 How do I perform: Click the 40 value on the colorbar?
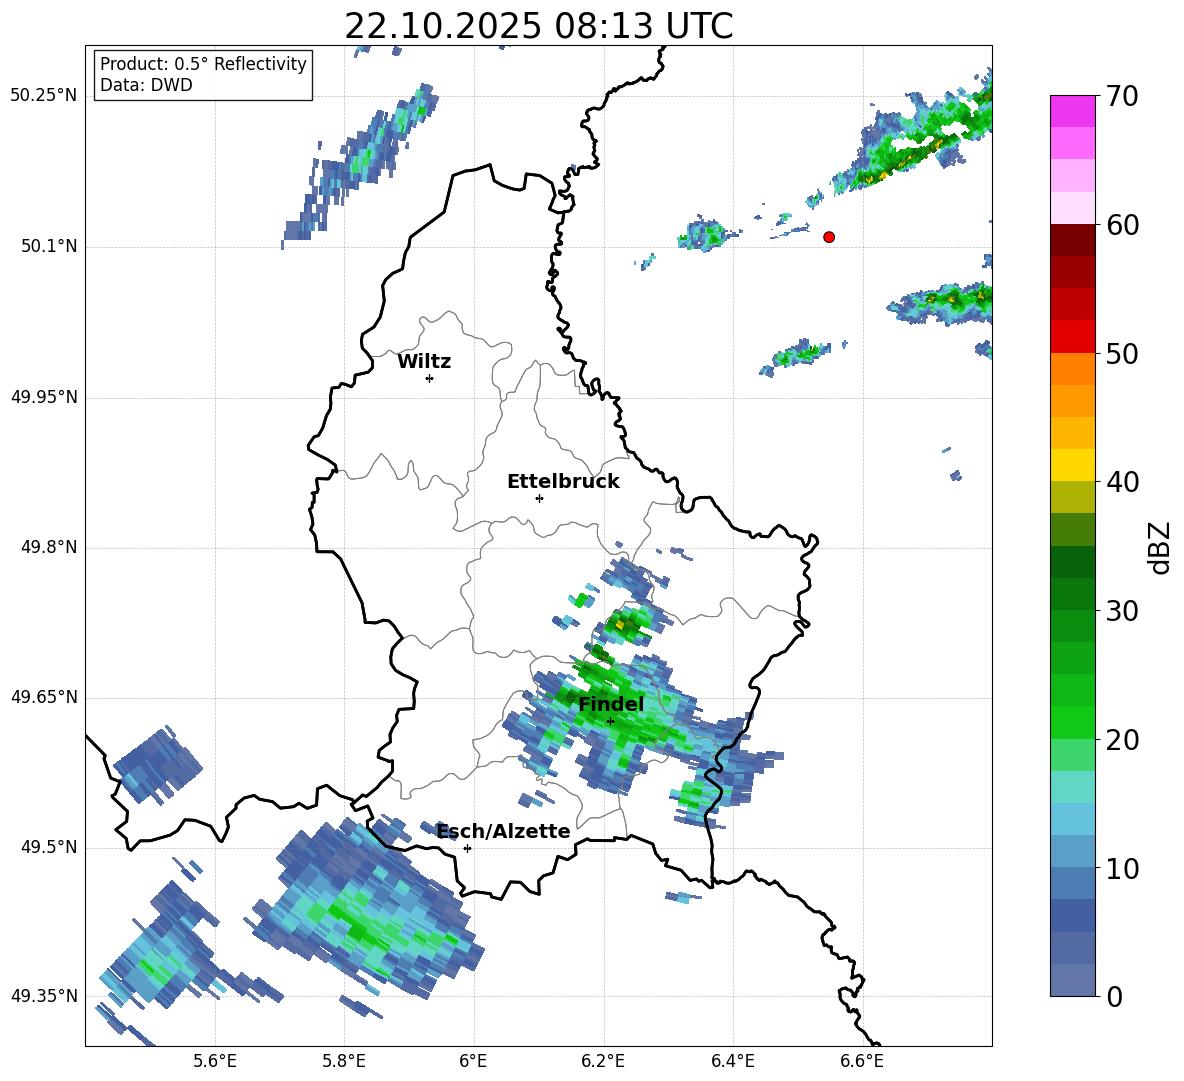tap(1122, 482)
